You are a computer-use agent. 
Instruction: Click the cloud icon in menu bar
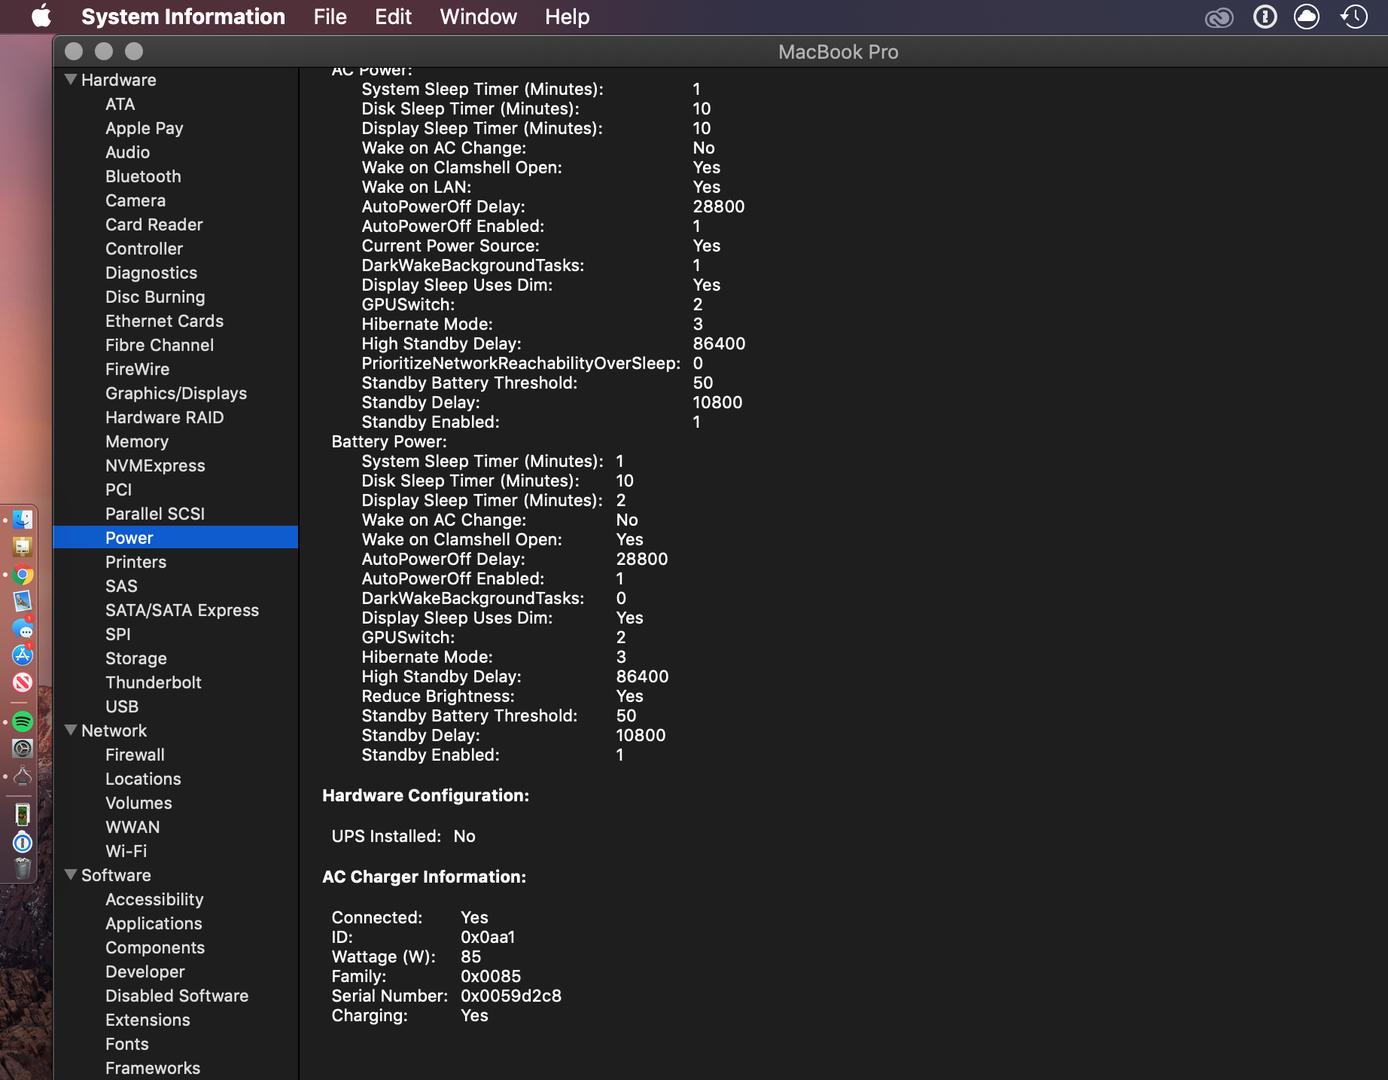tap(1307, 17)
